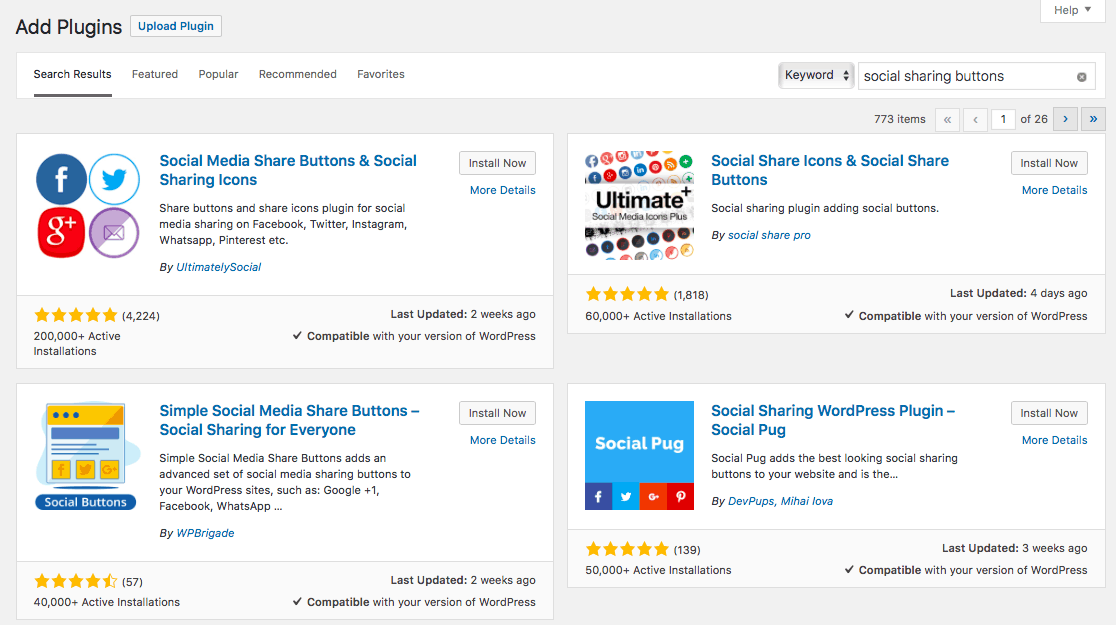Open the Help dropdown

(x=1073, y=10)
